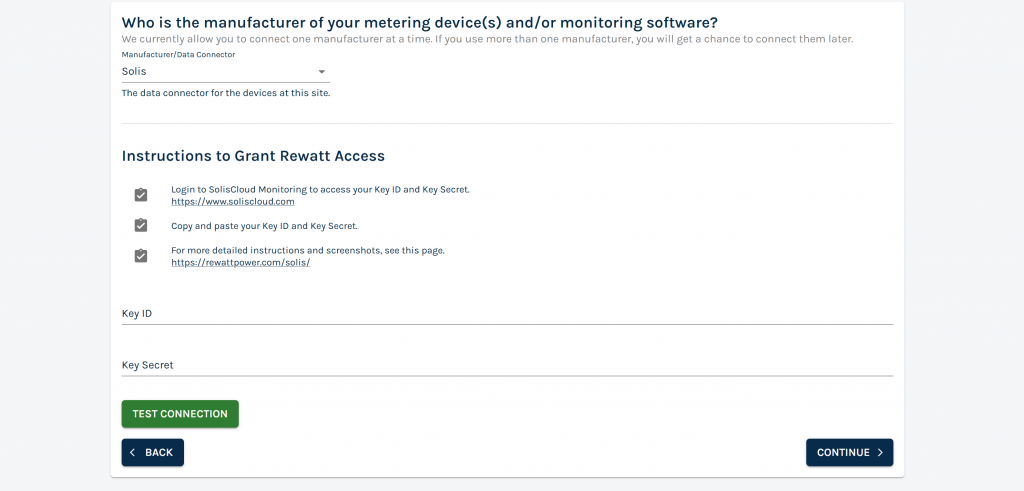Click the manufacturer question heading
The image size is (1024, 491).
click(x=419, y=23)
